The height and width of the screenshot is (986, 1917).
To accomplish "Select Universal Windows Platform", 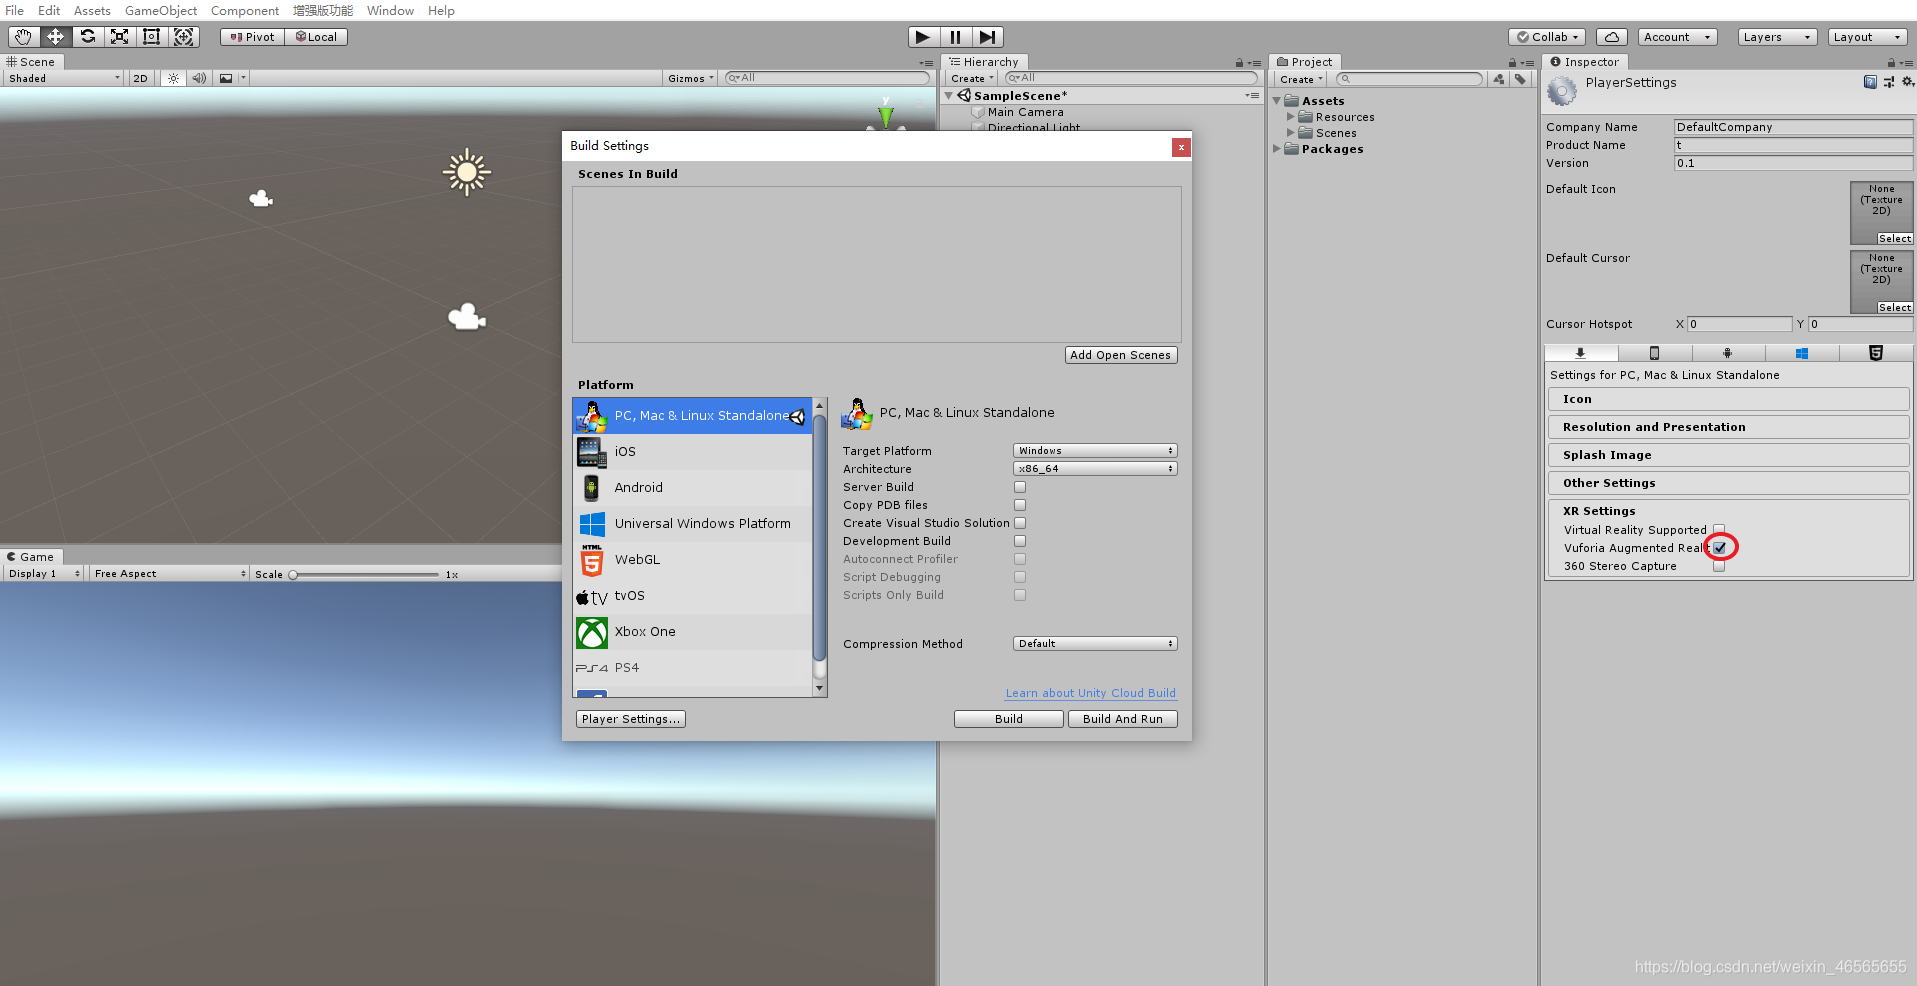I will 692,523.
